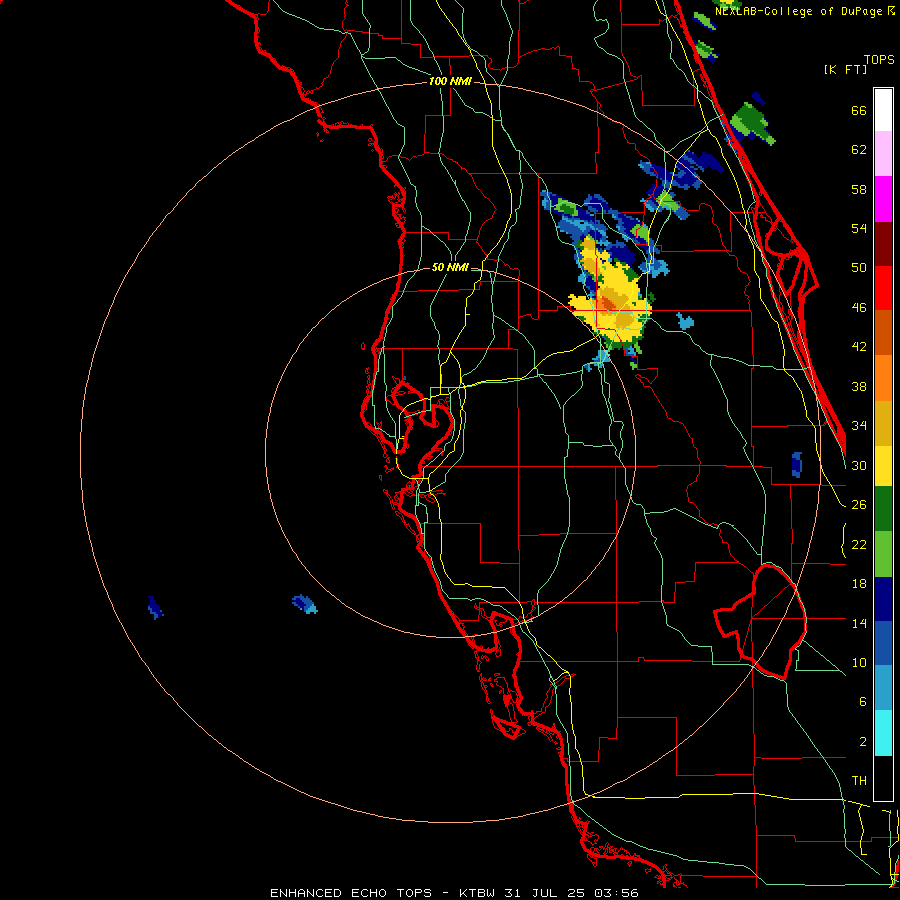Click the '66' legend value

click(859, 110)
